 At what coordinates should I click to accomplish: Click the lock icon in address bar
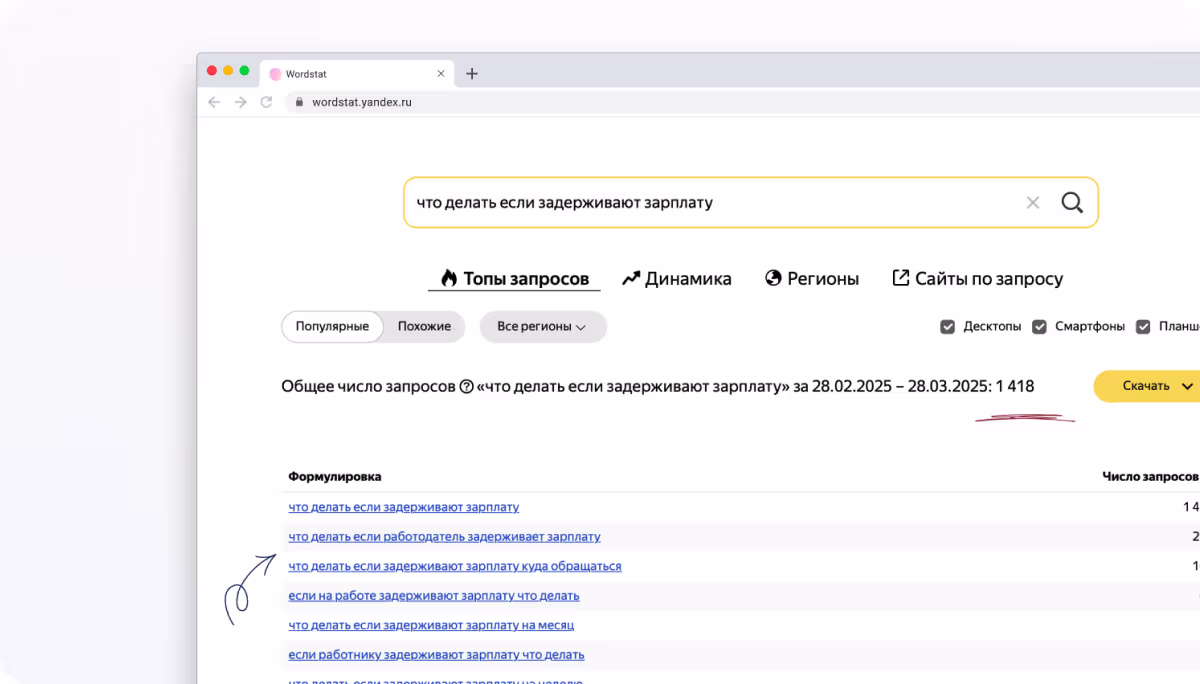[x=298, y=102]
